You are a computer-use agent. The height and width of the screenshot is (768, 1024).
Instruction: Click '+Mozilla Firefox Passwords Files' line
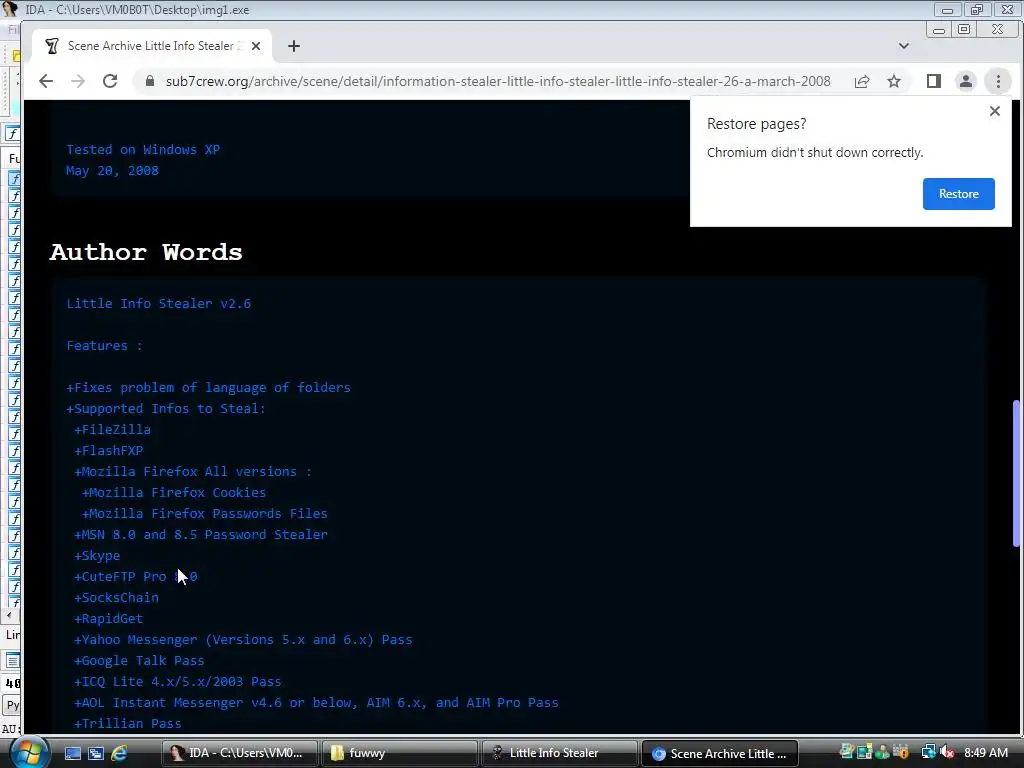pos(204,513)
